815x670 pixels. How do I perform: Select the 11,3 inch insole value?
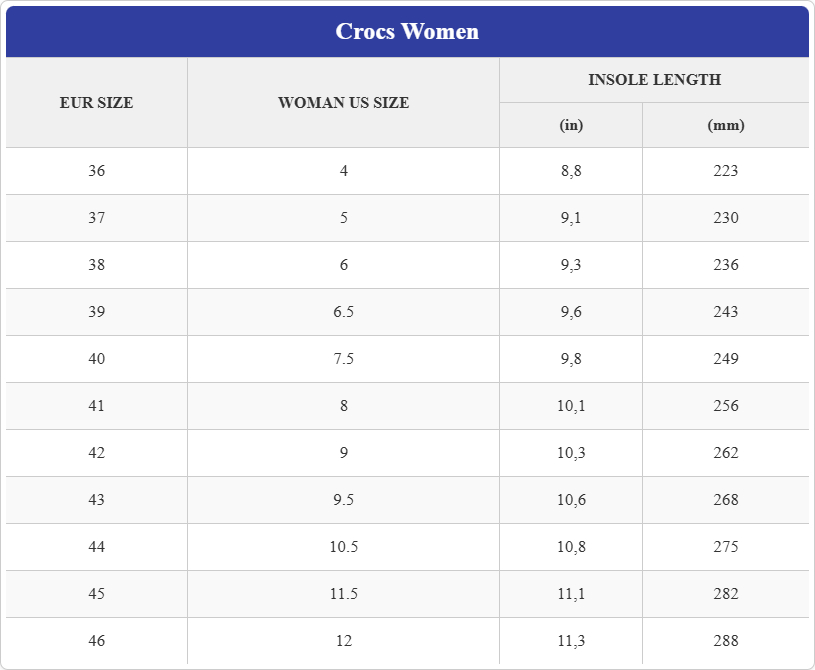click(571, 641)
